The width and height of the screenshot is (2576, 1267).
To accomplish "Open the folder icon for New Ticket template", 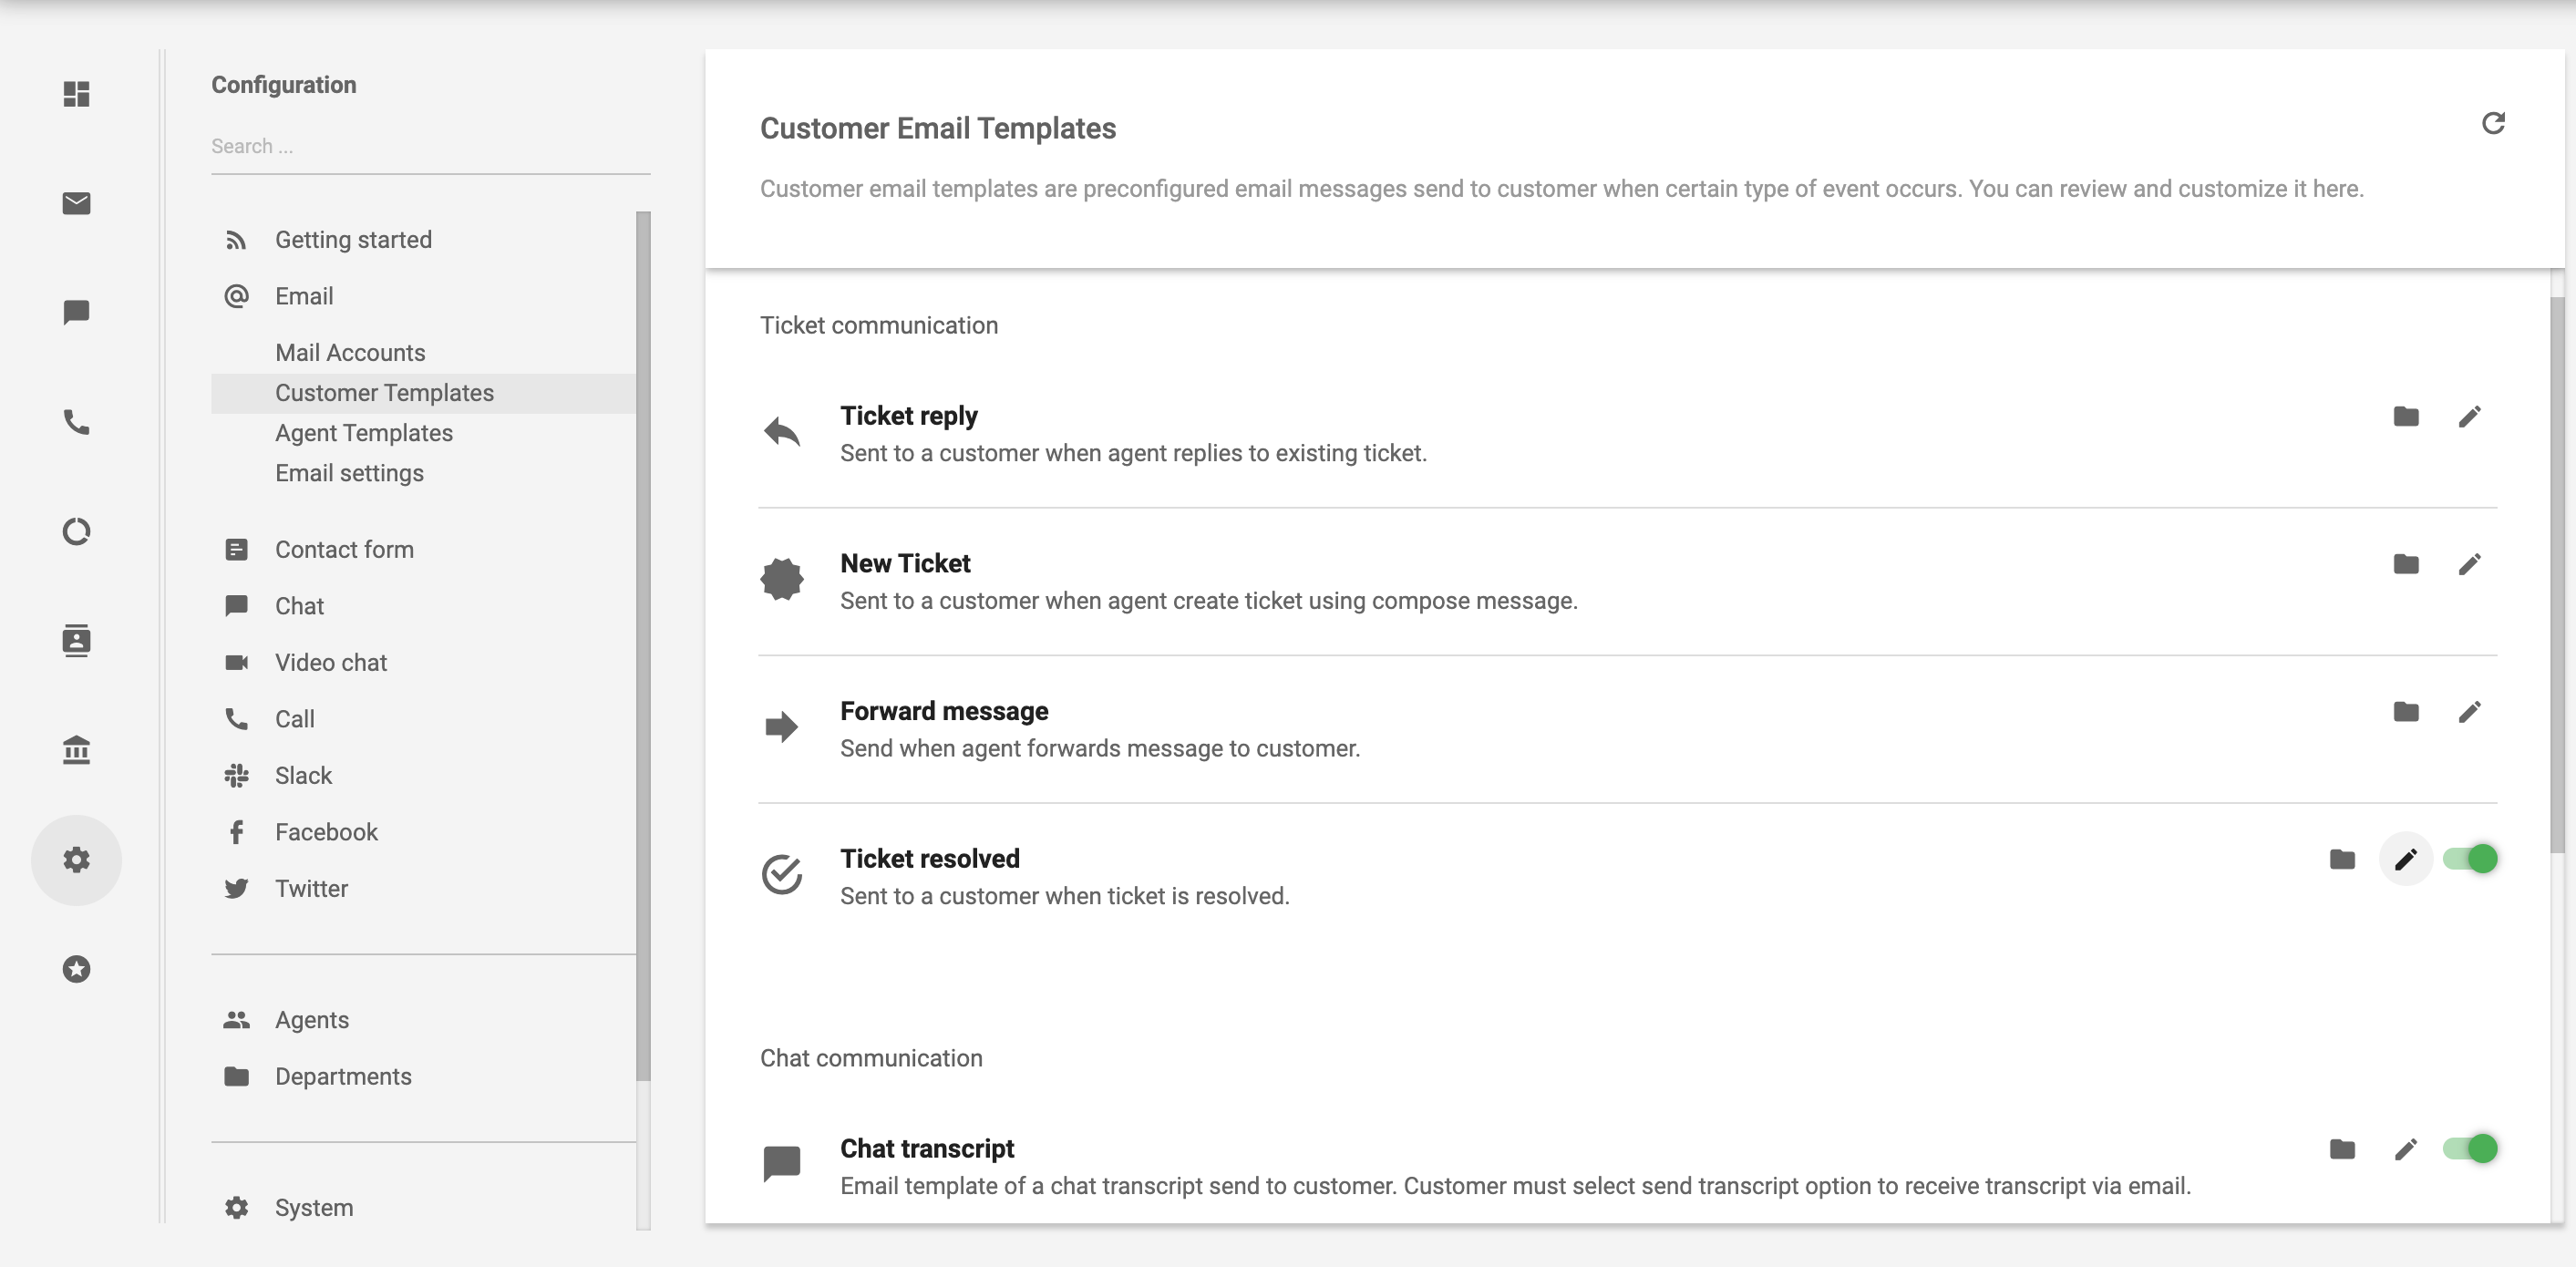I will (x=2406, y=564).
